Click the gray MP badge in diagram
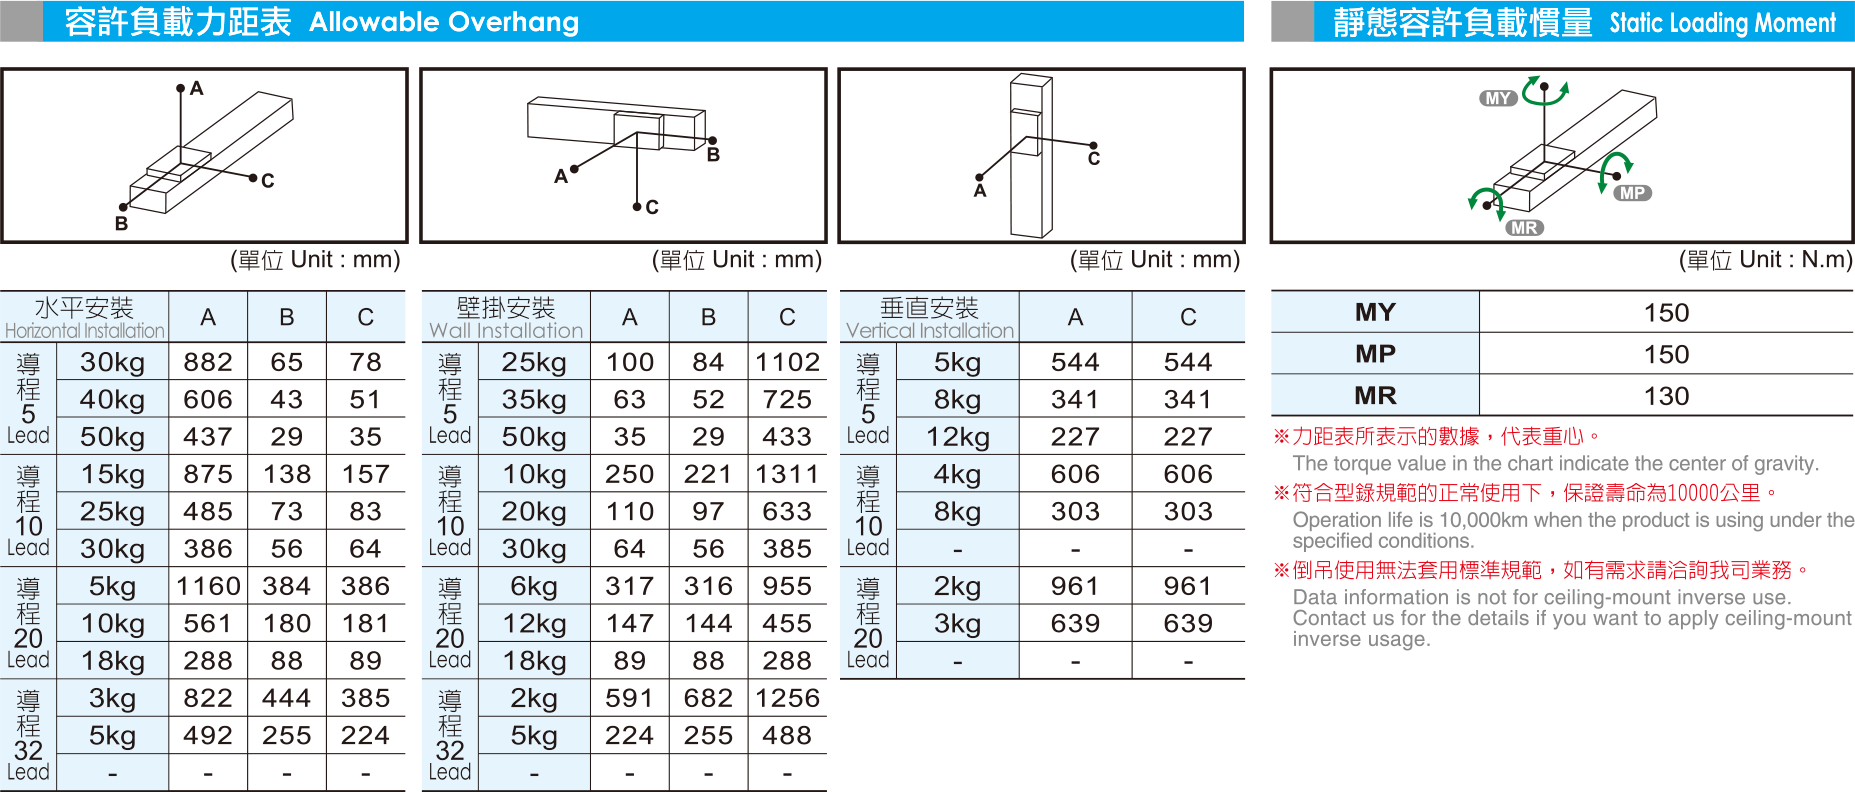This screenshot has width=1855, height=792. [1631, 193]
